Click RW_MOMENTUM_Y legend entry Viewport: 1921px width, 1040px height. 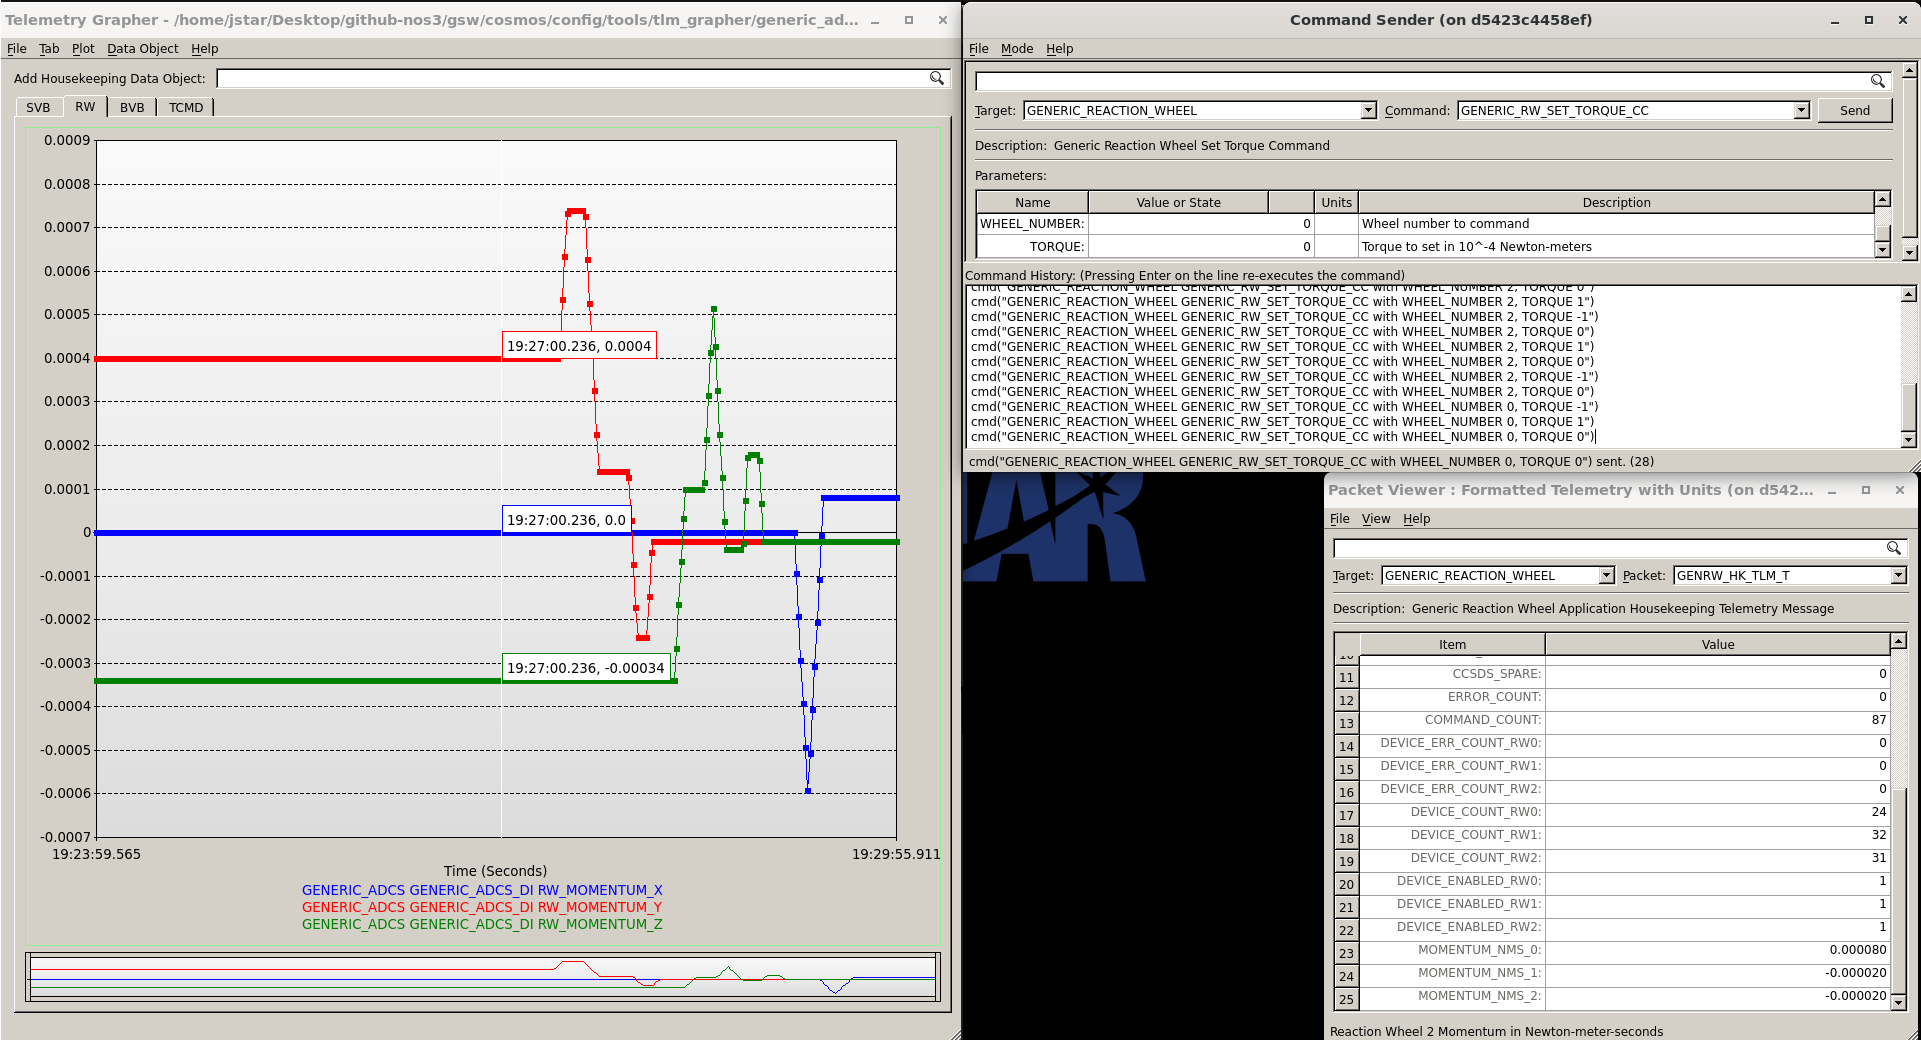pyautogui.click(x=482, y=907)
